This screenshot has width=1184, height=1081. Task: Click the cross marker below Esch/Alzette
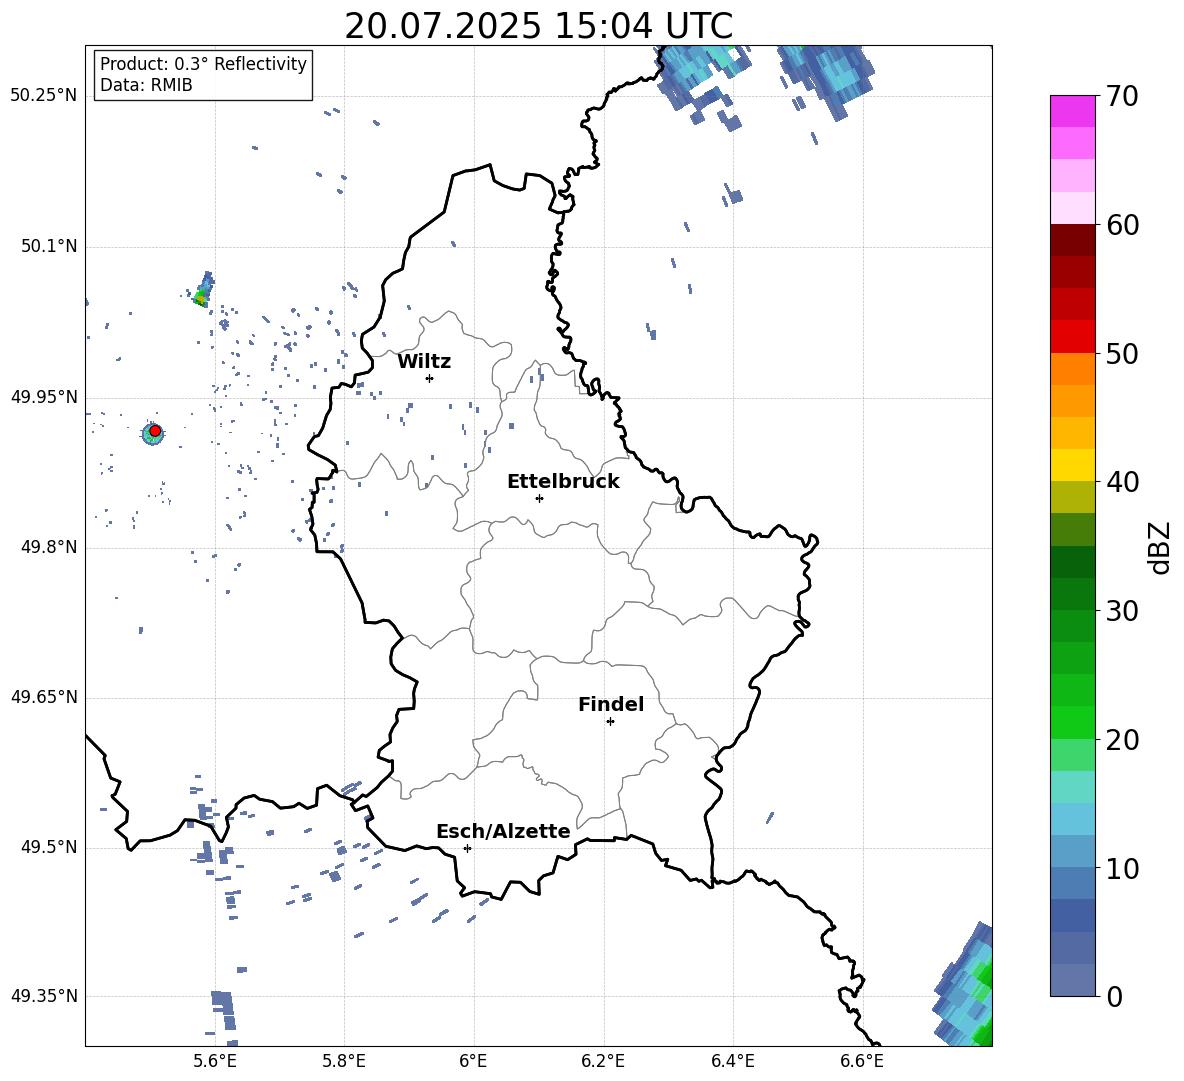467,848
